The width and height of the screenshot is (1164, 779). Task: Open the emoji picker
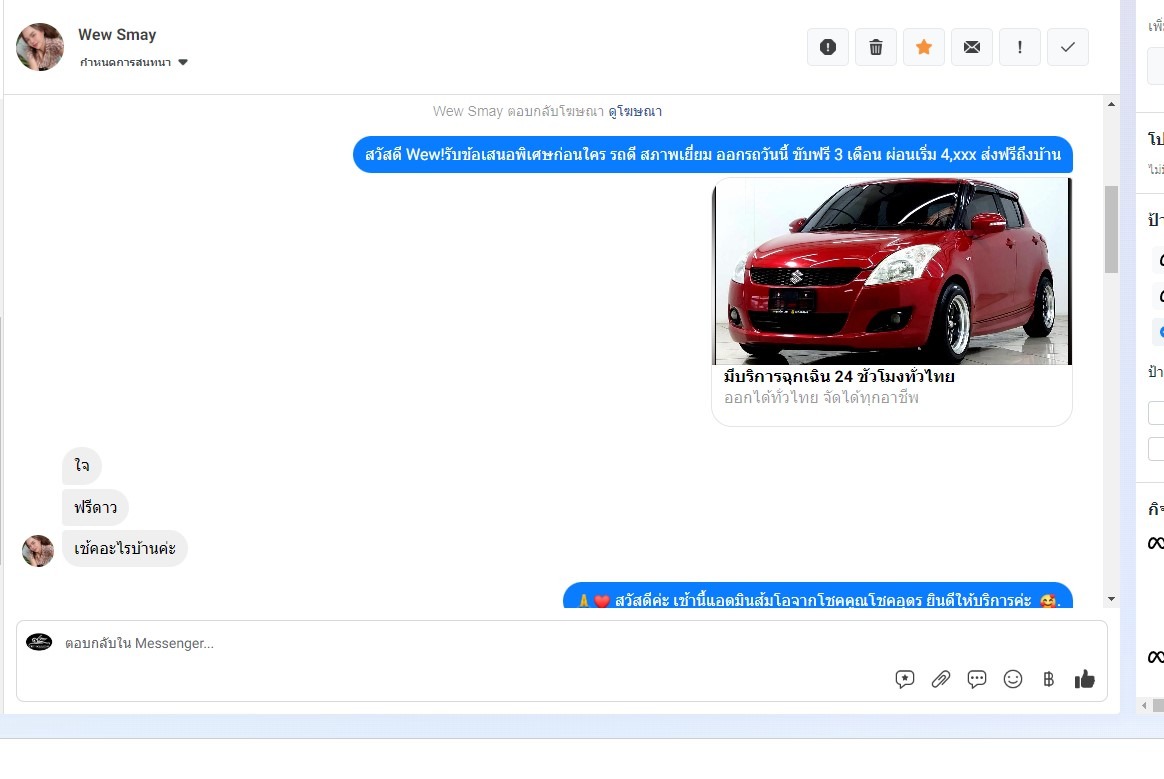point(1013,679)
